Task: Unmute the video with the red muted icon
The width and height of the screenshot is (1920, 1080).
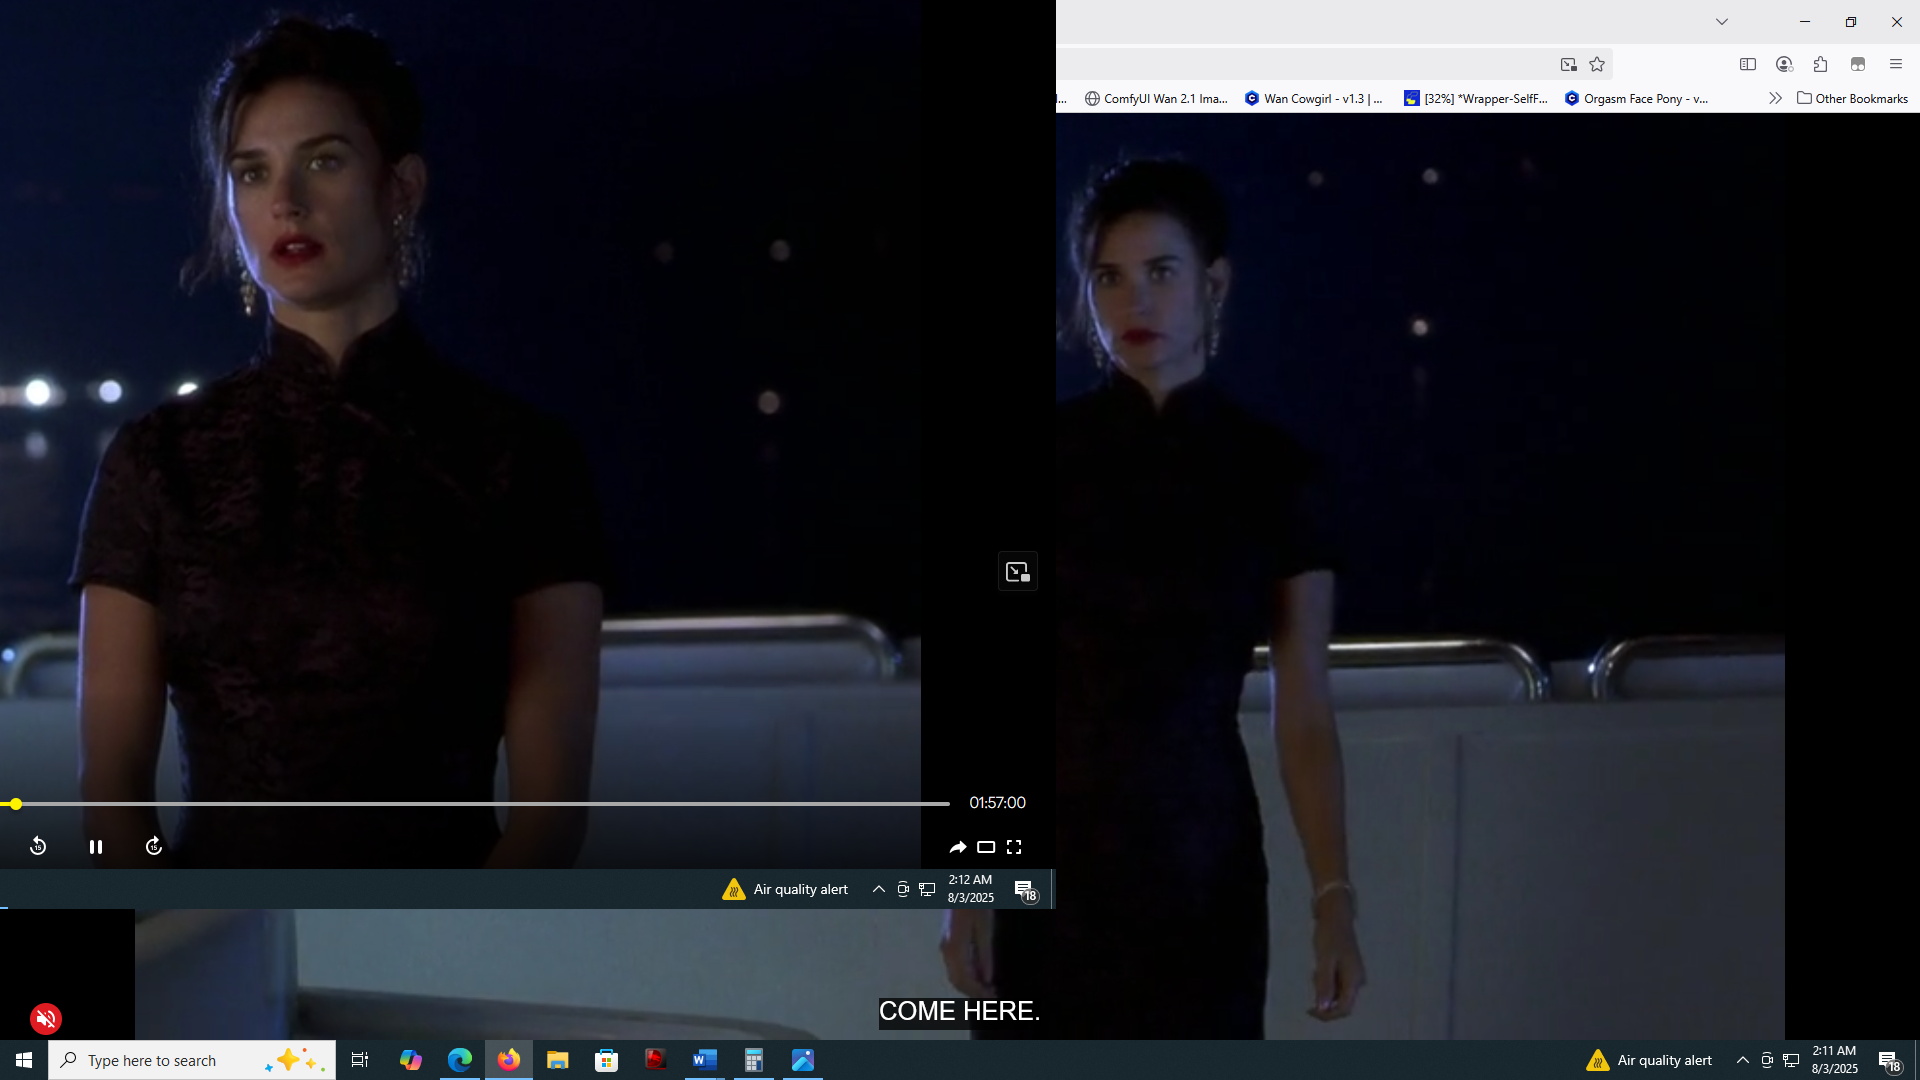Action: pos(46,1019)
